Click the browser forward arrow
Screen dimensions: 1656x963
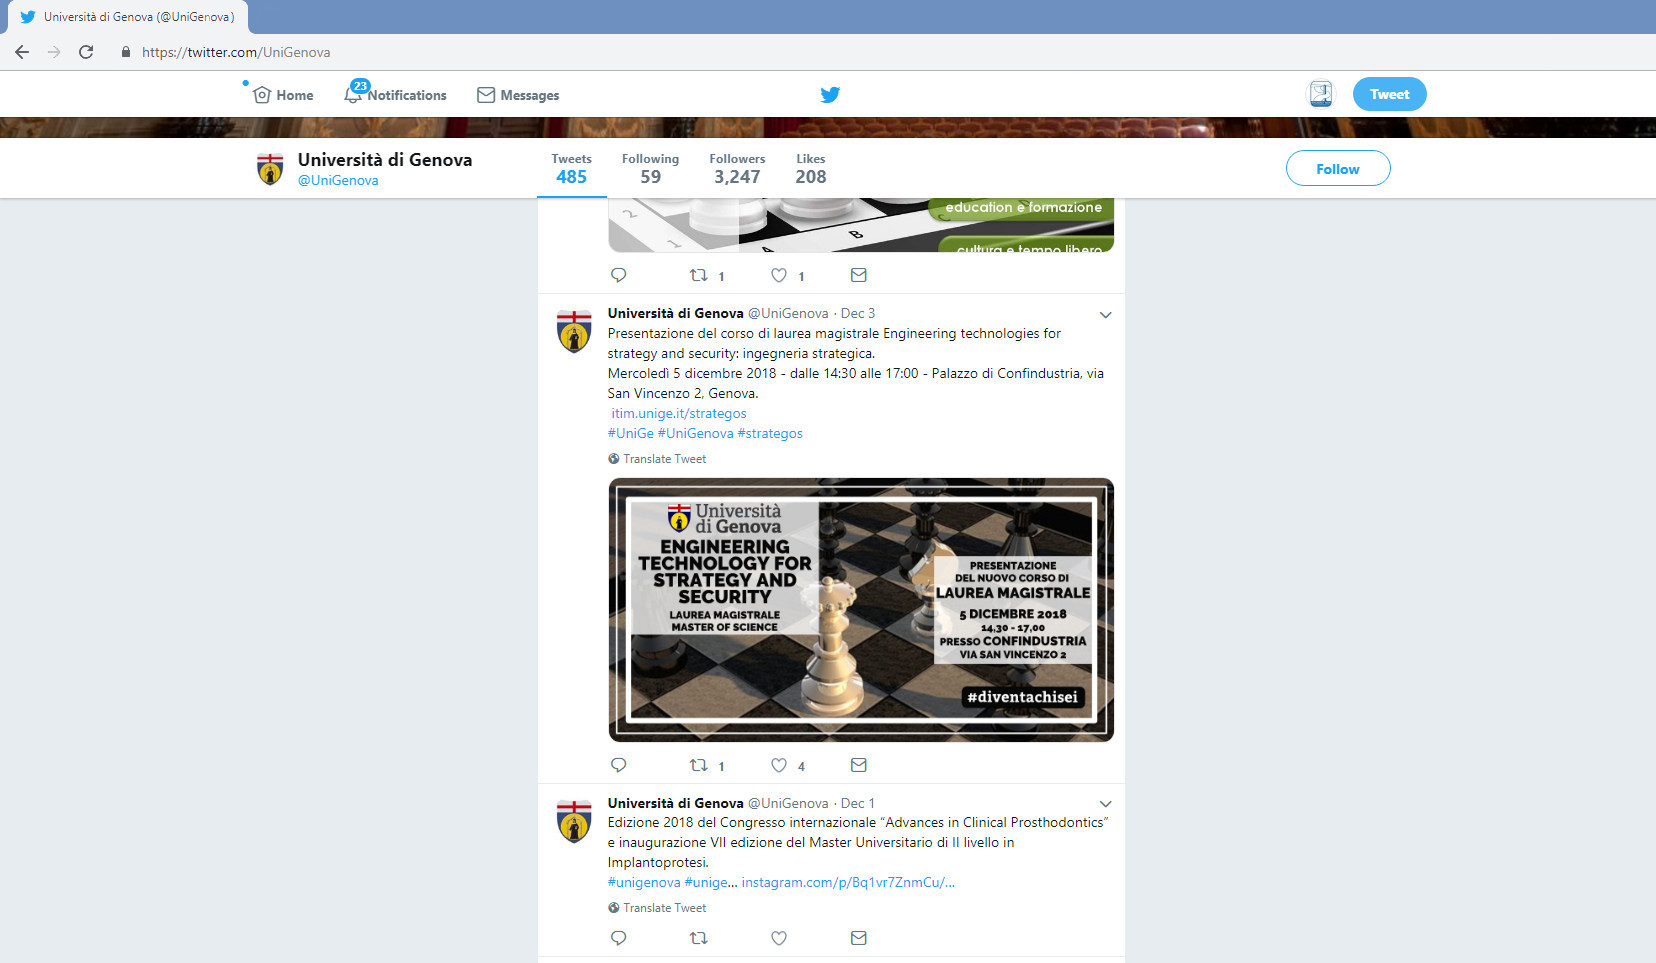[54, 52]
